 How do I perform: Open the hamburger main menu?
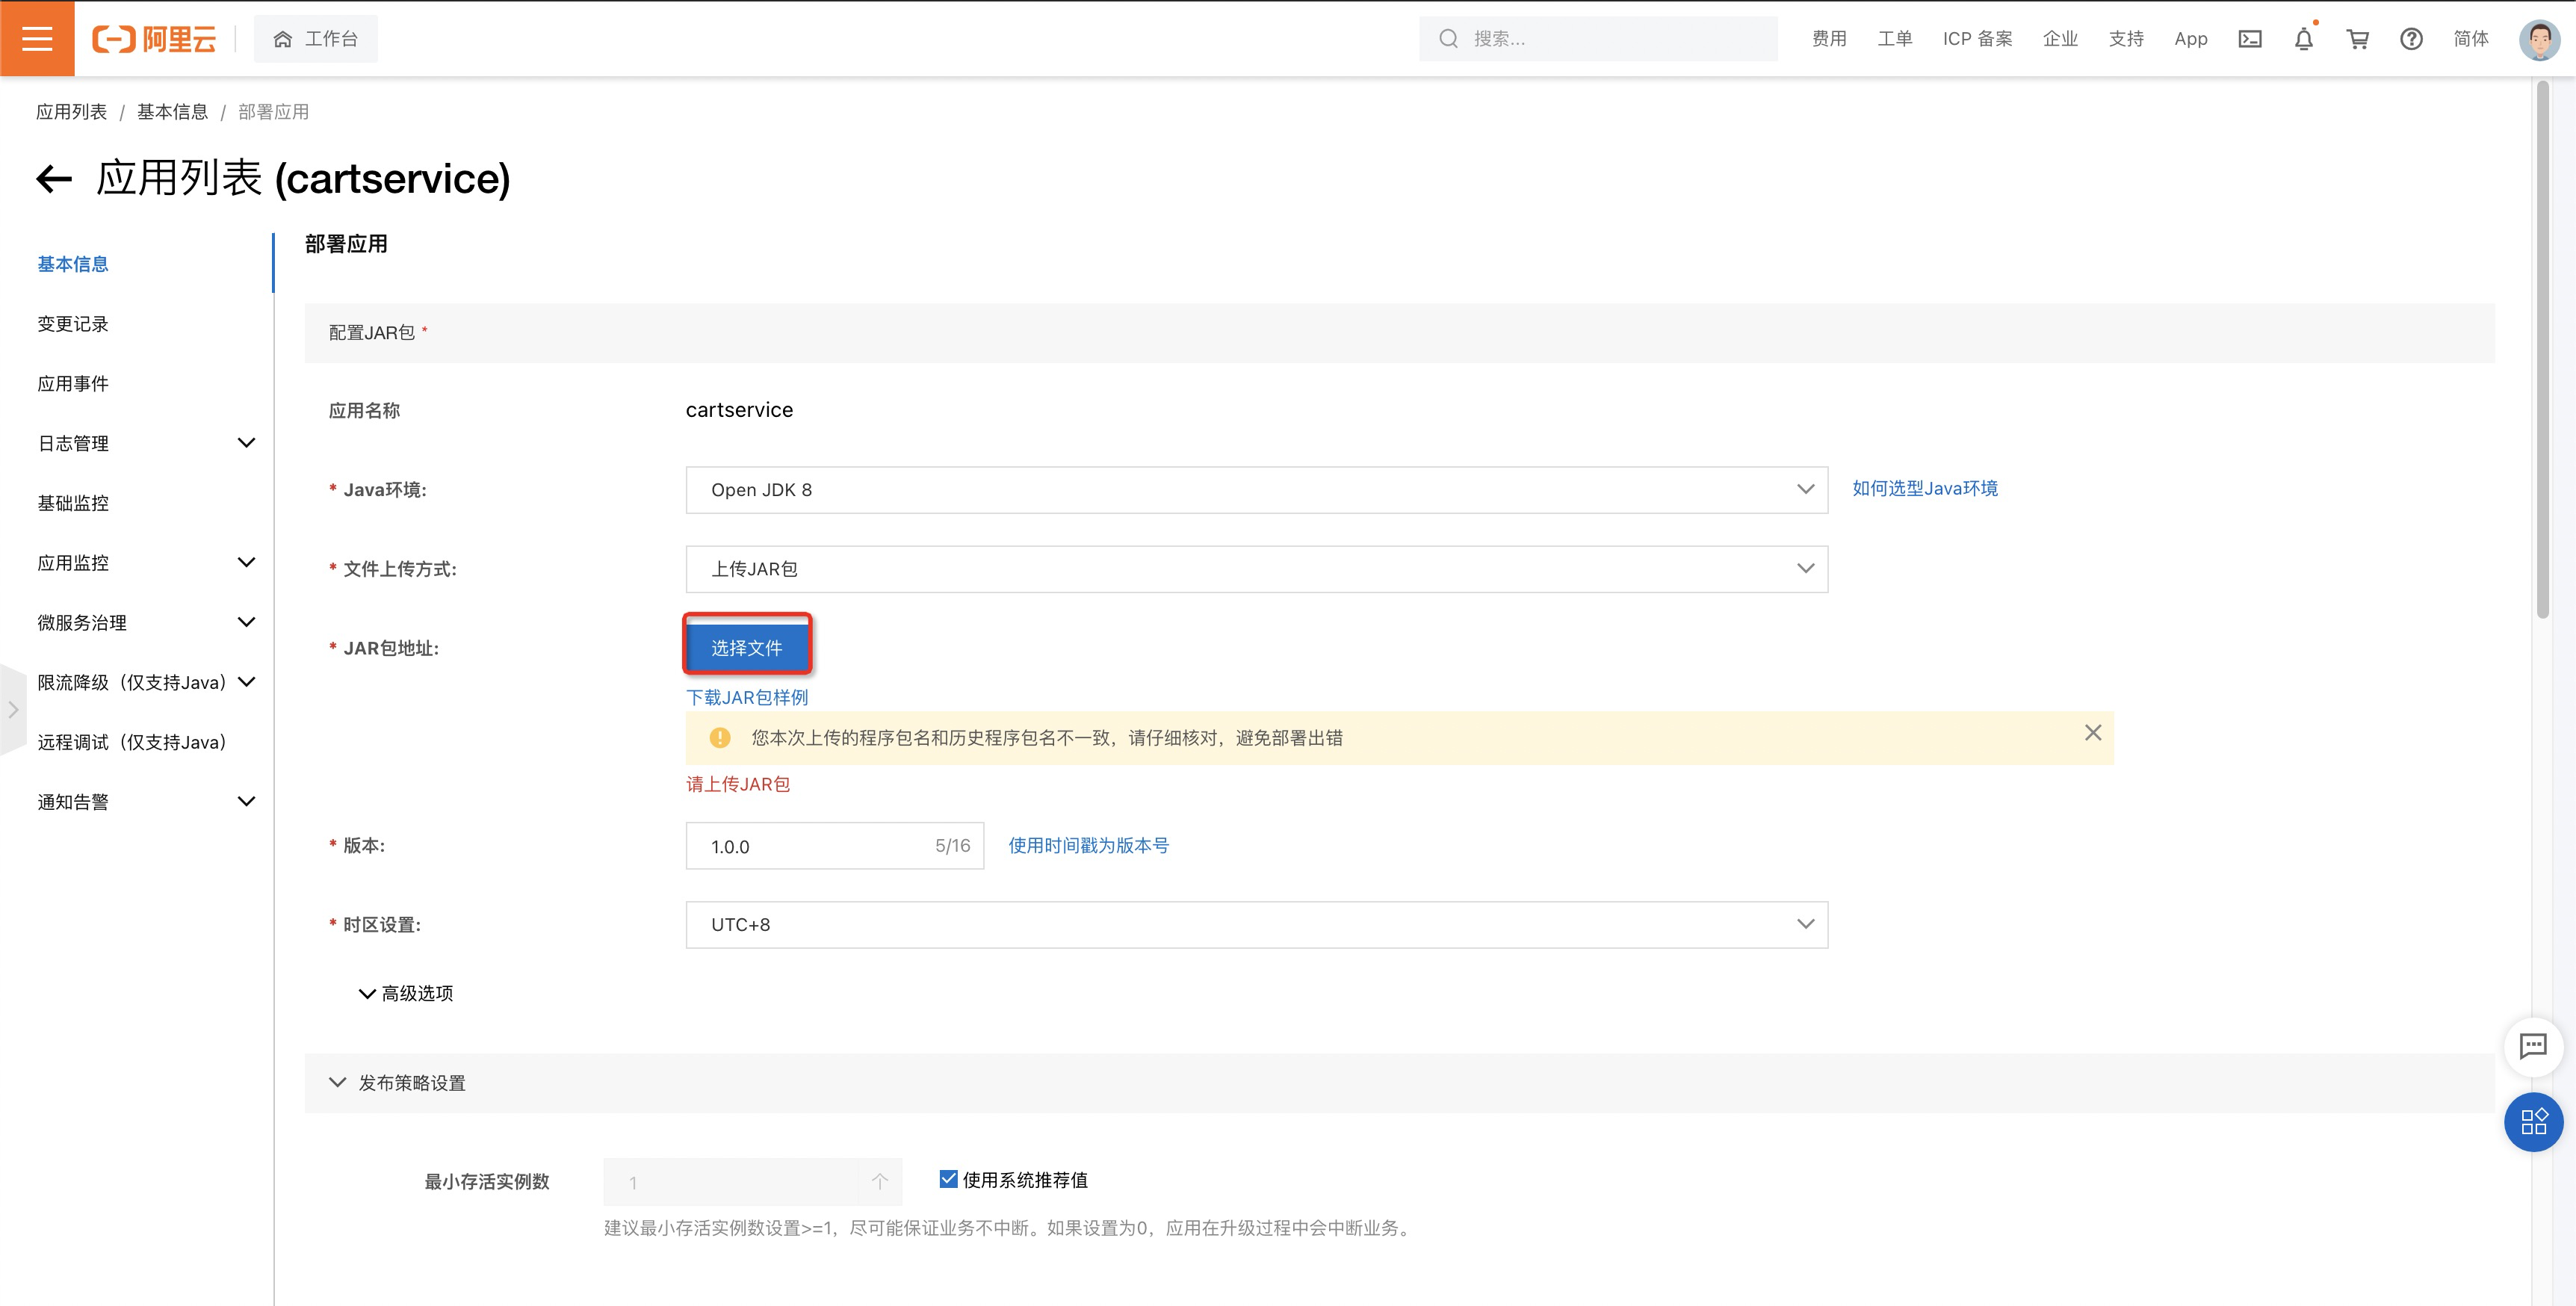pyautogui.click(x=37, y=38)
